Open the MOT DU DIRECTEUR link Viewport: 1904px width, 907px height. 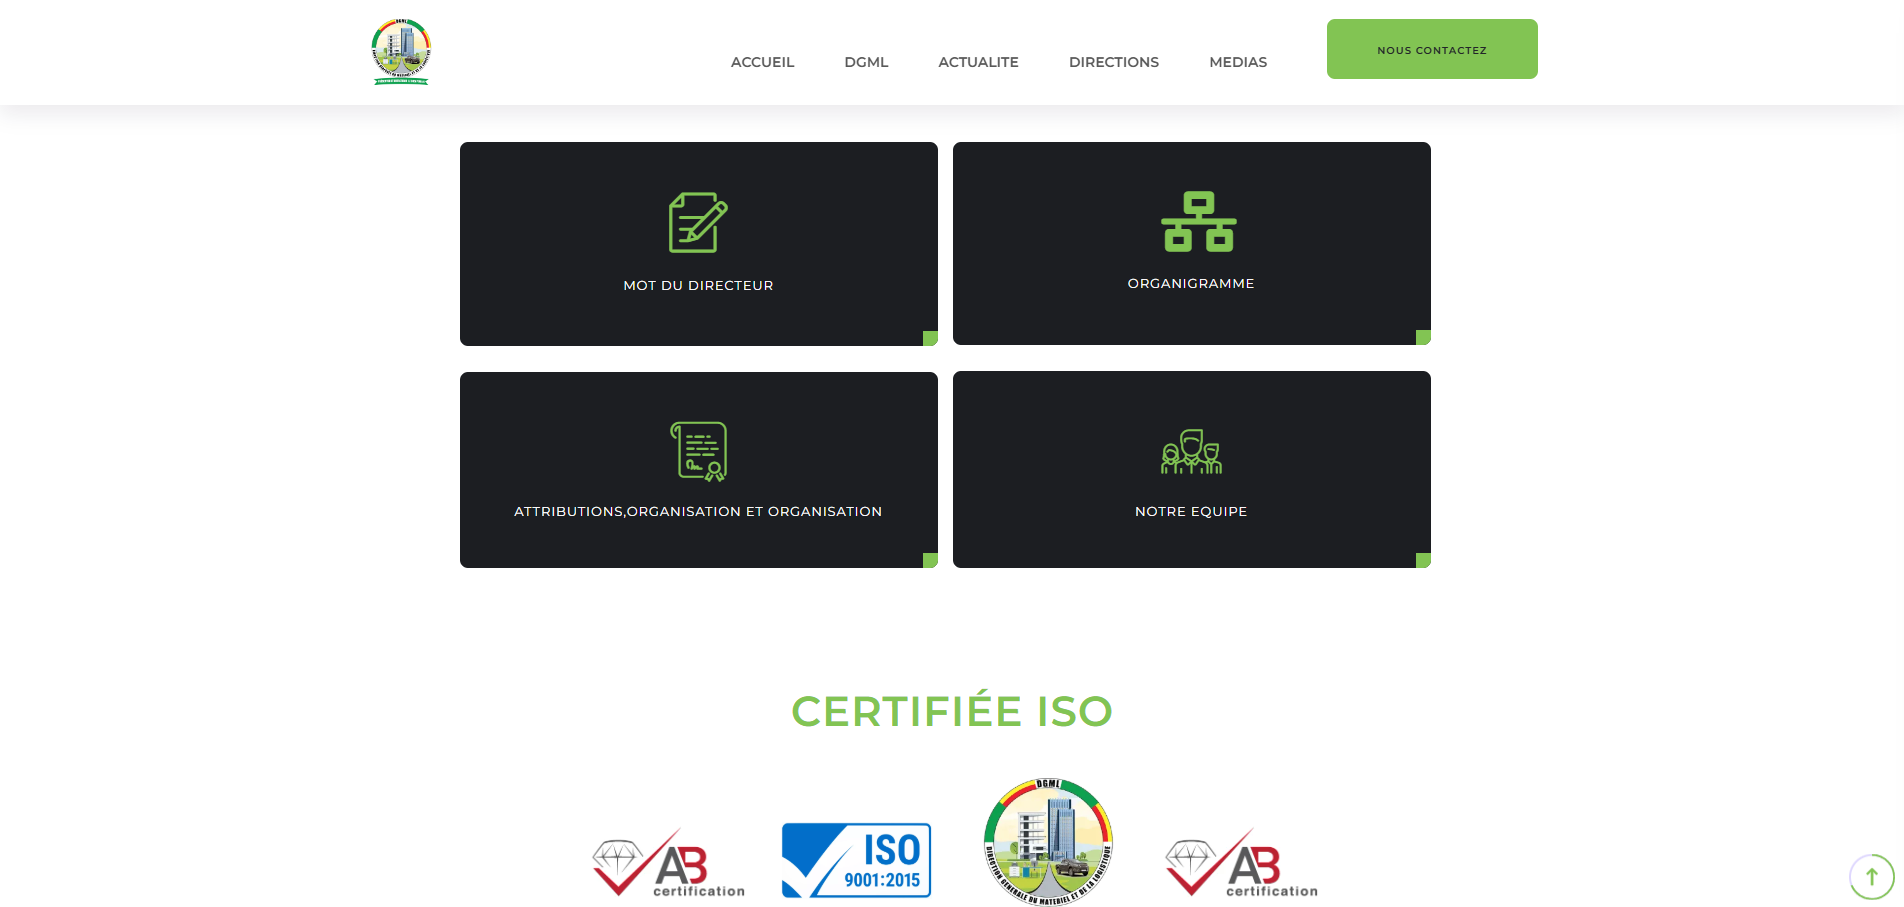coord(698,285)
